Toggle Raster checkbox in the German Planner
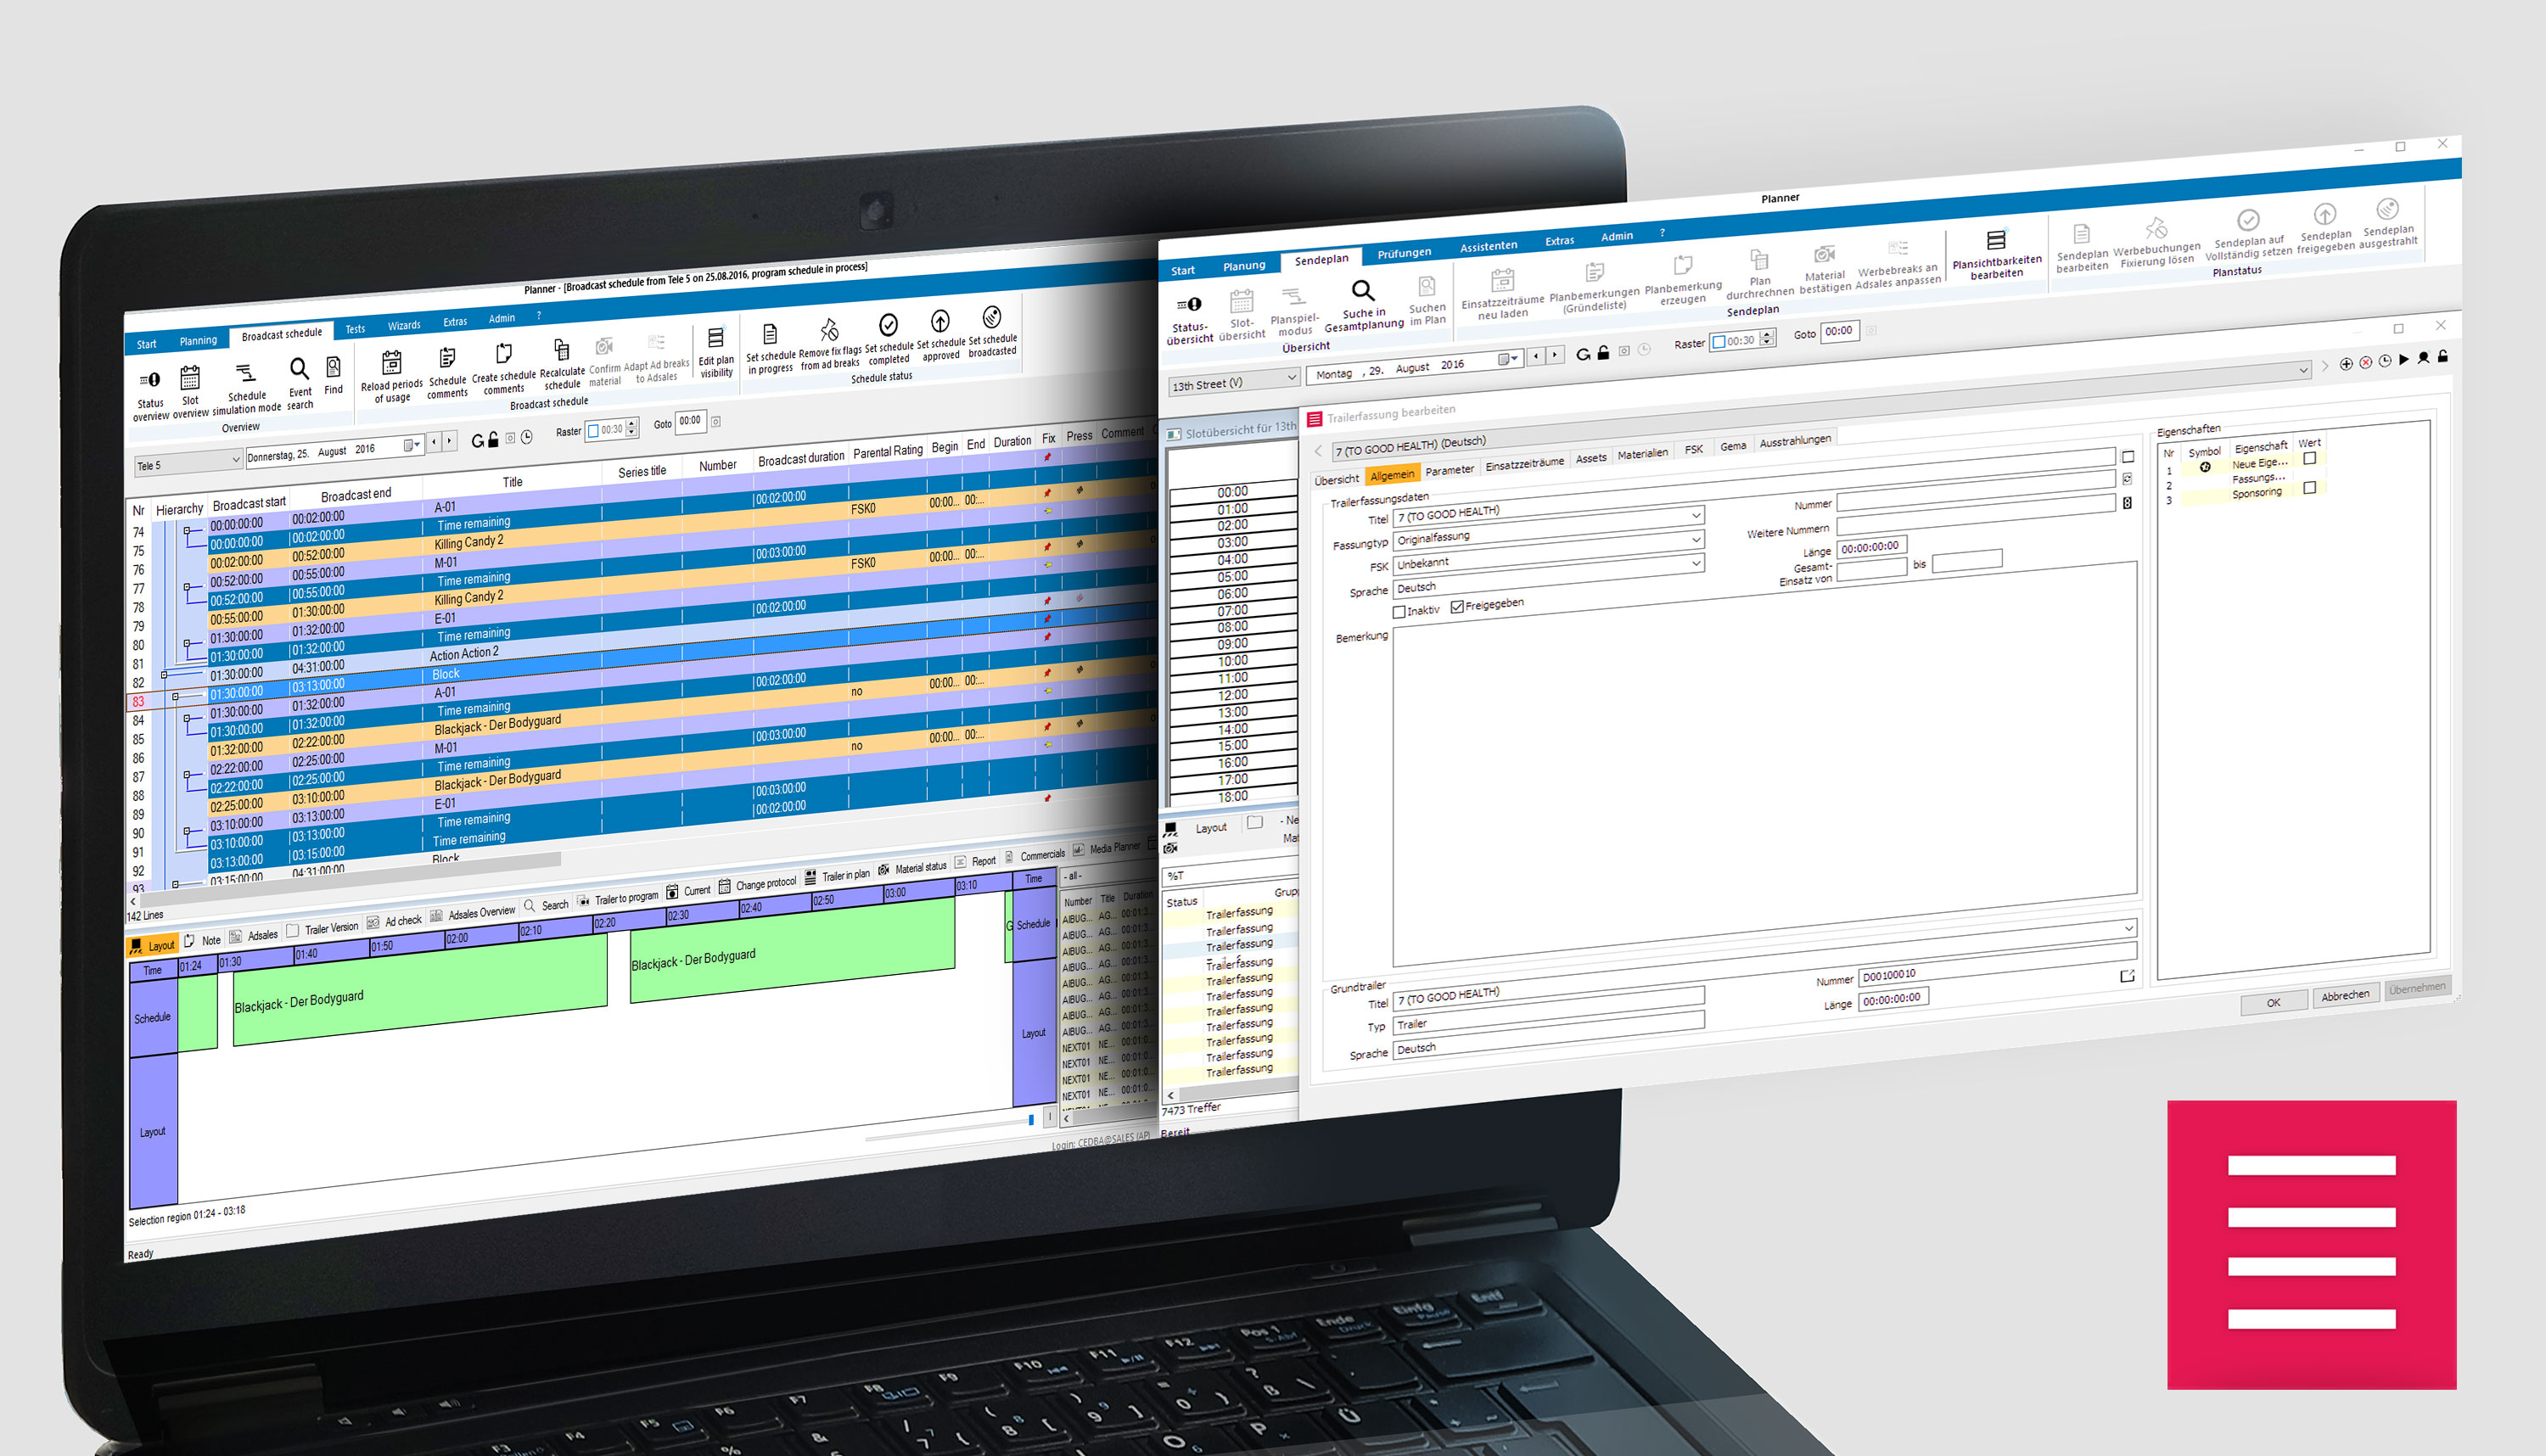 [1719, 342]
